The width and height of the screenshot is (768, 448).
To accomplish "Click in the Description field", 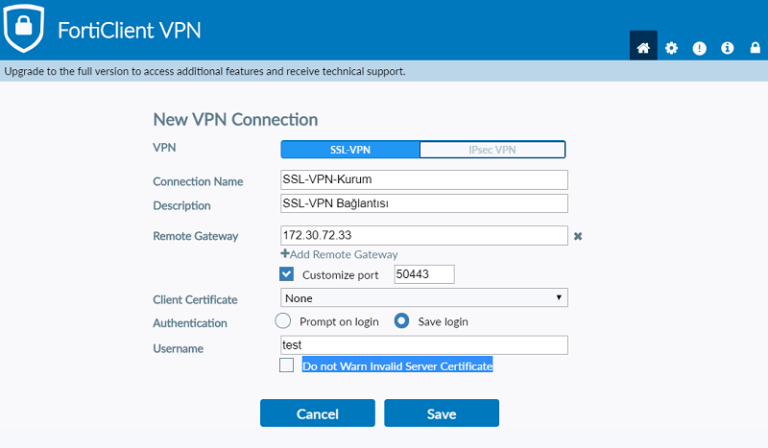I will (x=424, y=204).
